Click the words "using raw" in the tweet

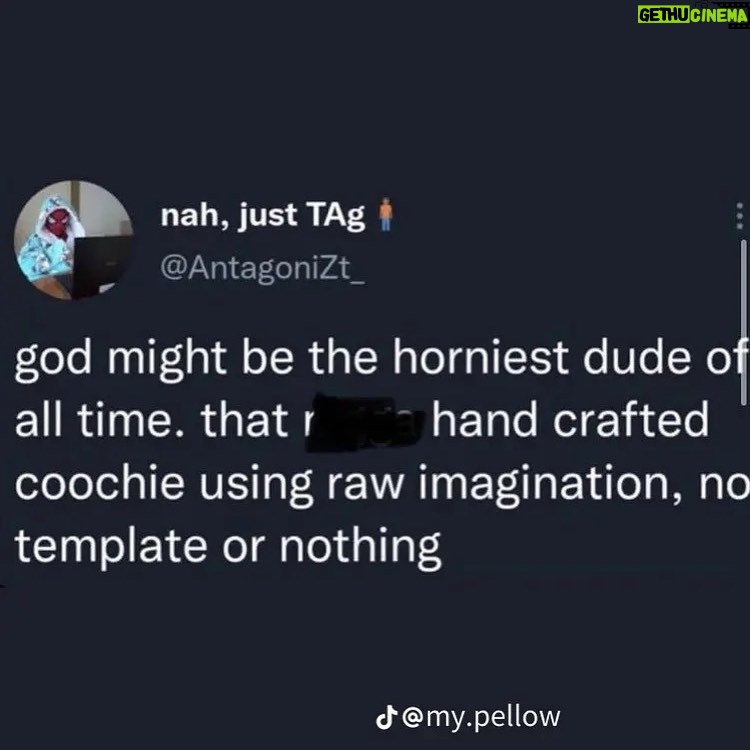pos(301,485)
